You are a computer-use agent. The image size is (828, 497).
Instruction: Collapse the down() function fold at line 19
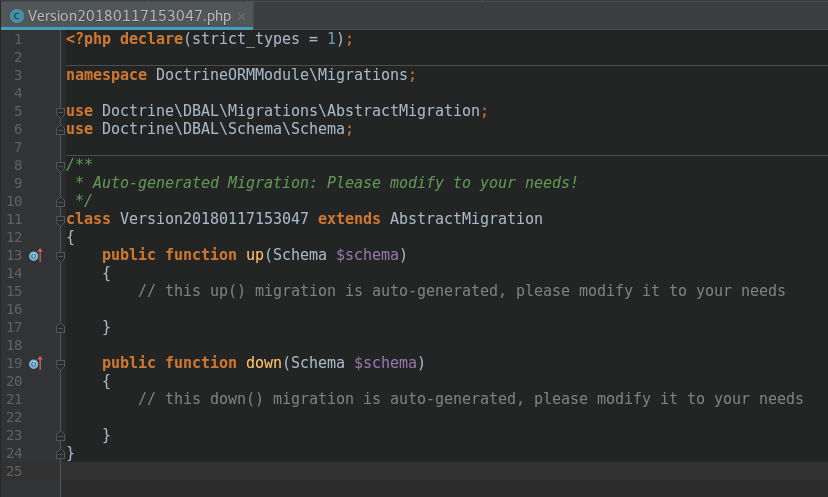[x=60, y=364]
